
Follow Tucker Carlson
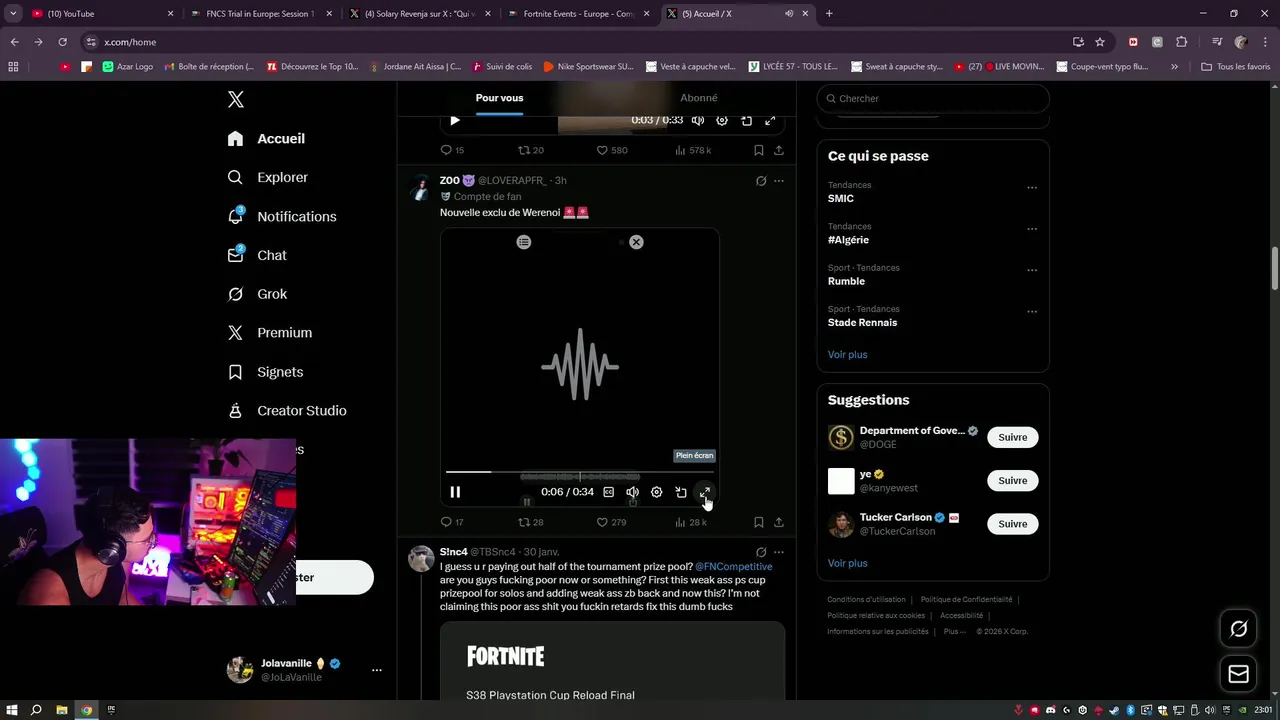coord(1012,524)
